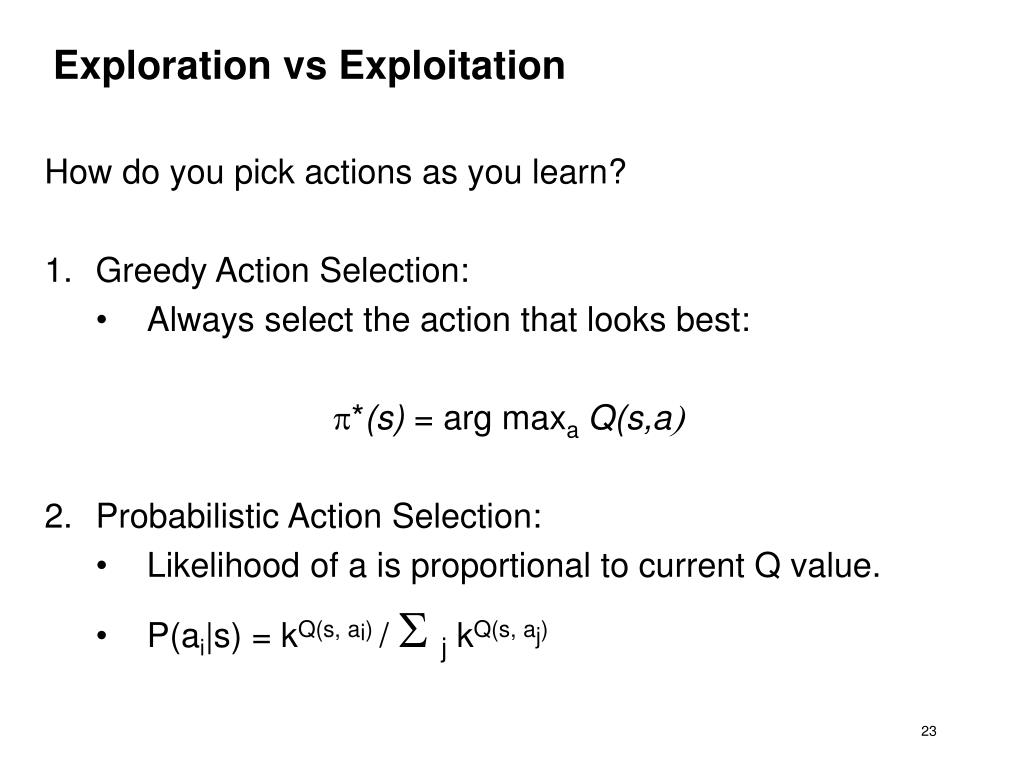Click the list number 2
Screen dimensions: 1024x768
57,516
